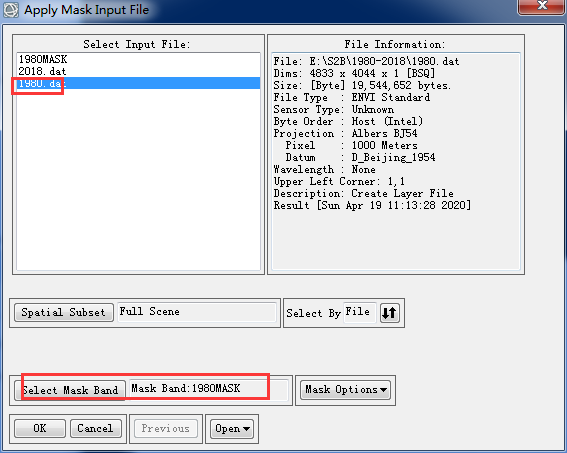Confirm with the OK button
This screenshot has width=567, height=453.
40,428
